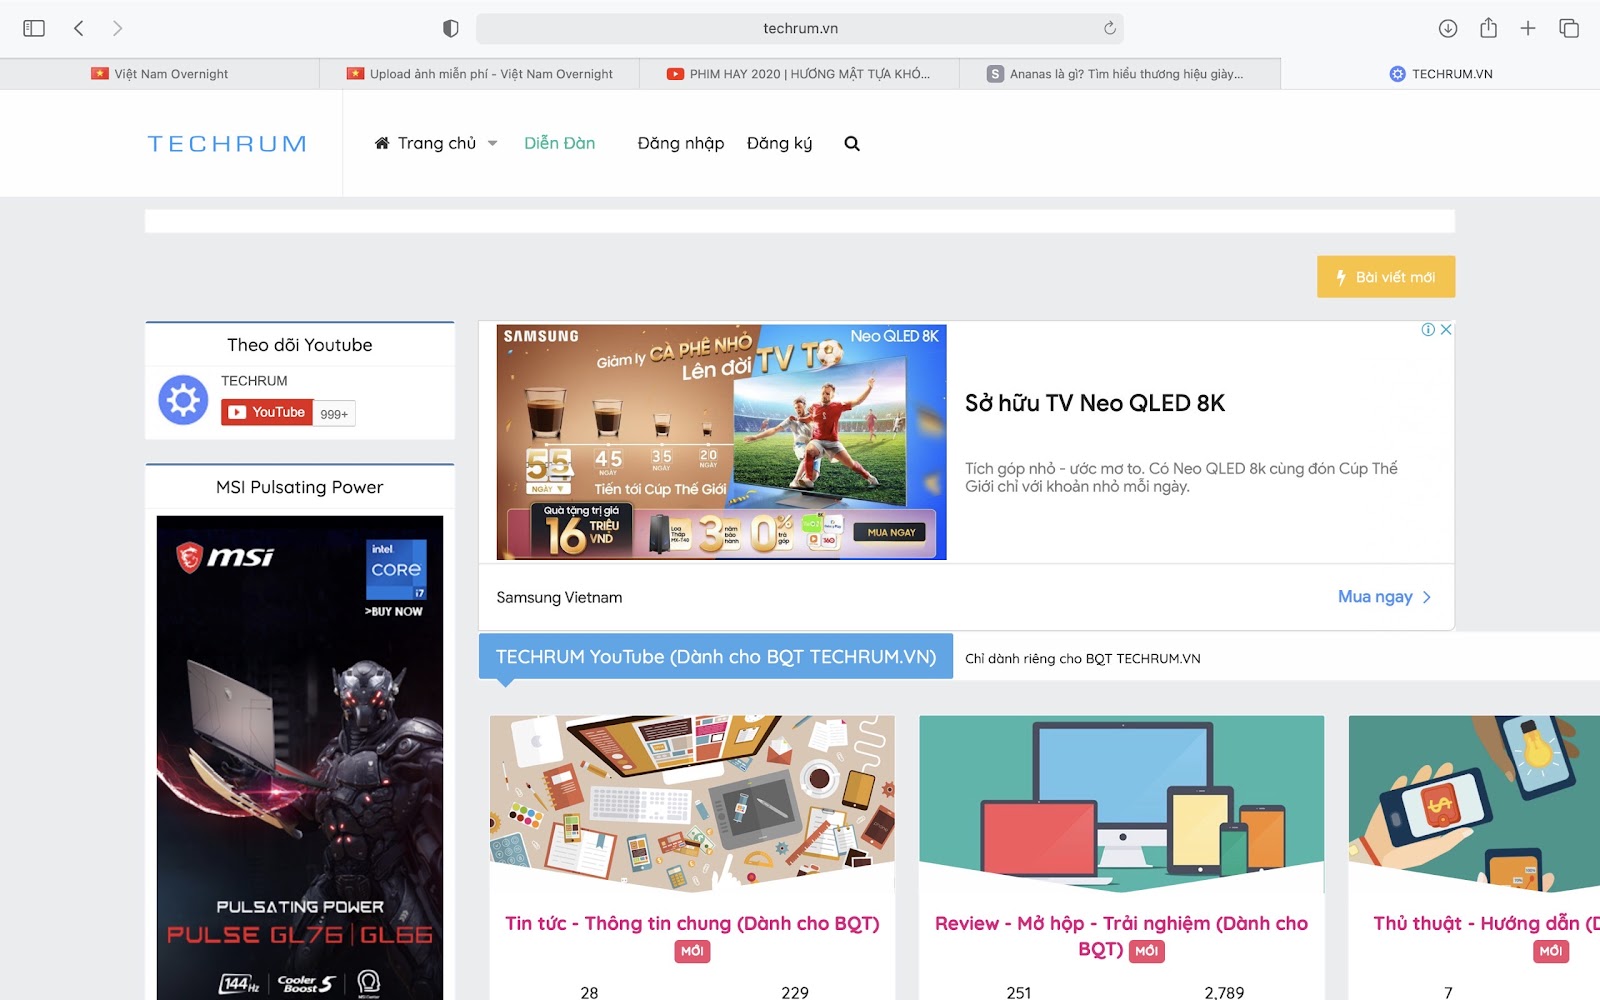Go forward with the forward arrow
1600x1000 pixels.
pyautogui.click(x=117, y=28)
